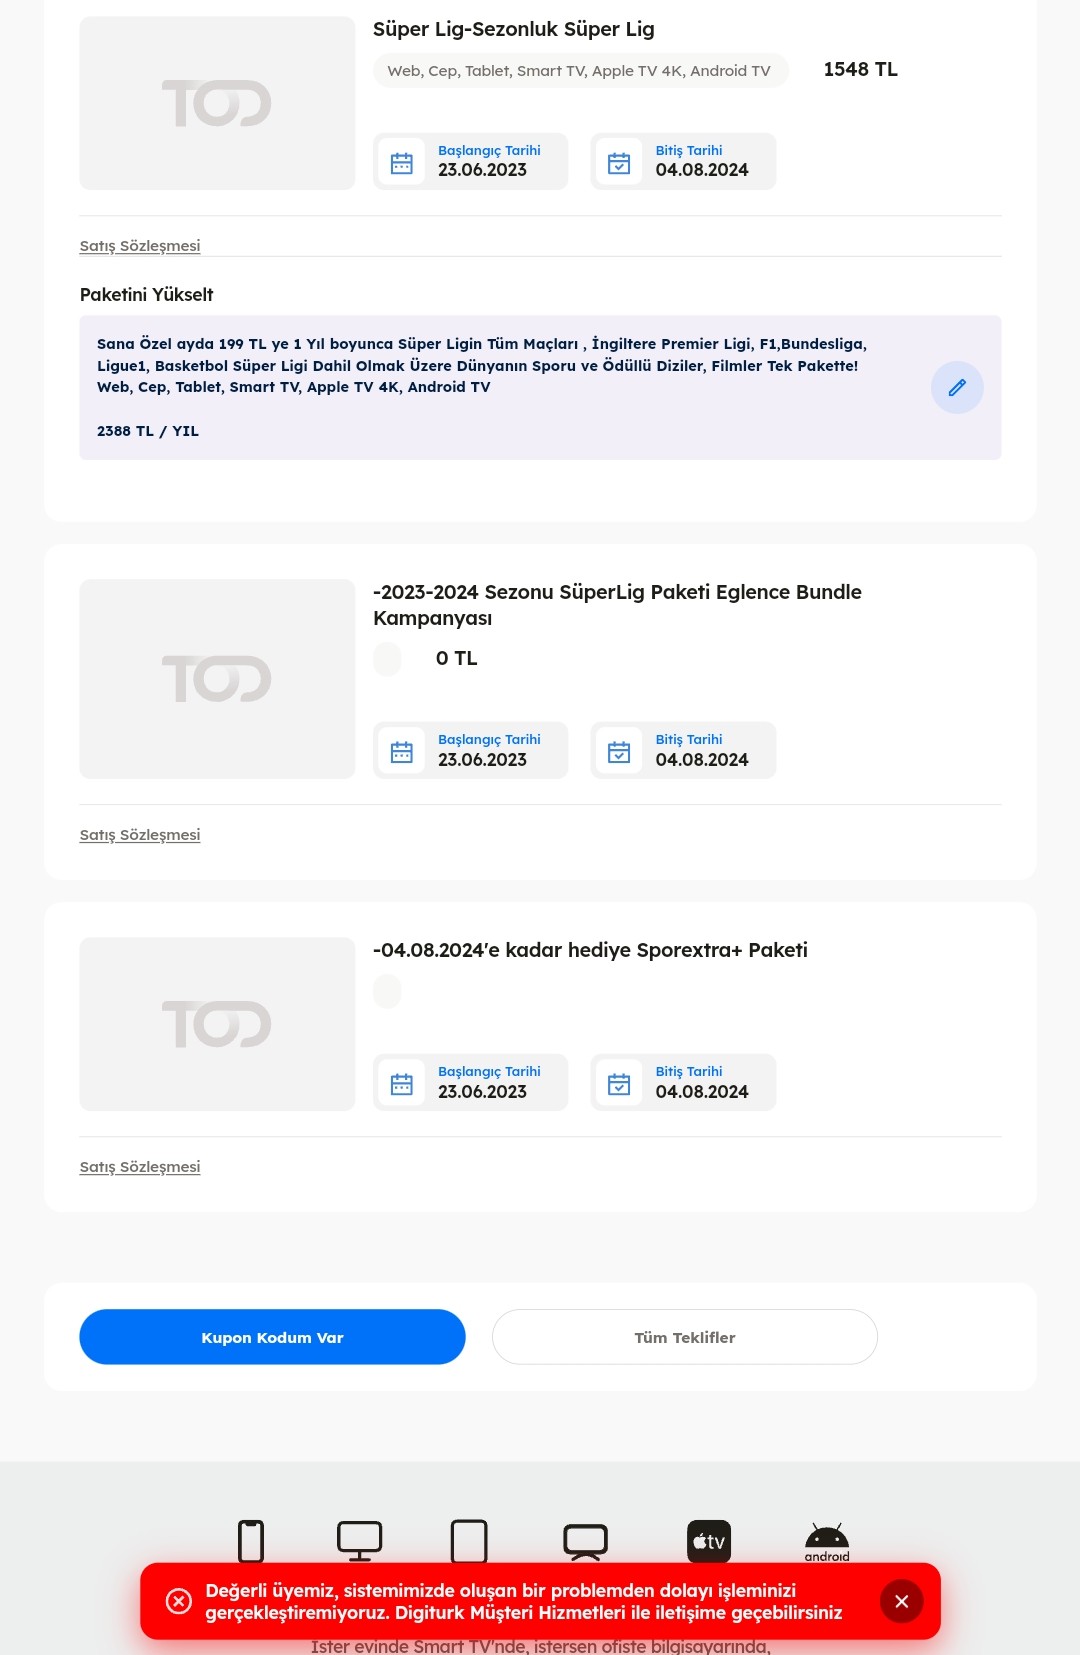The image size is (1080, 1655).
Task: Select the desktop monitor device icon
Action: pyautogui.click(x=359, y=1541)
